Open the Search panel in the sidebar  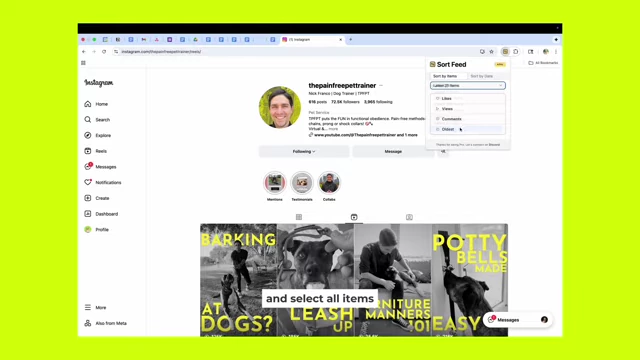[97, 120]
